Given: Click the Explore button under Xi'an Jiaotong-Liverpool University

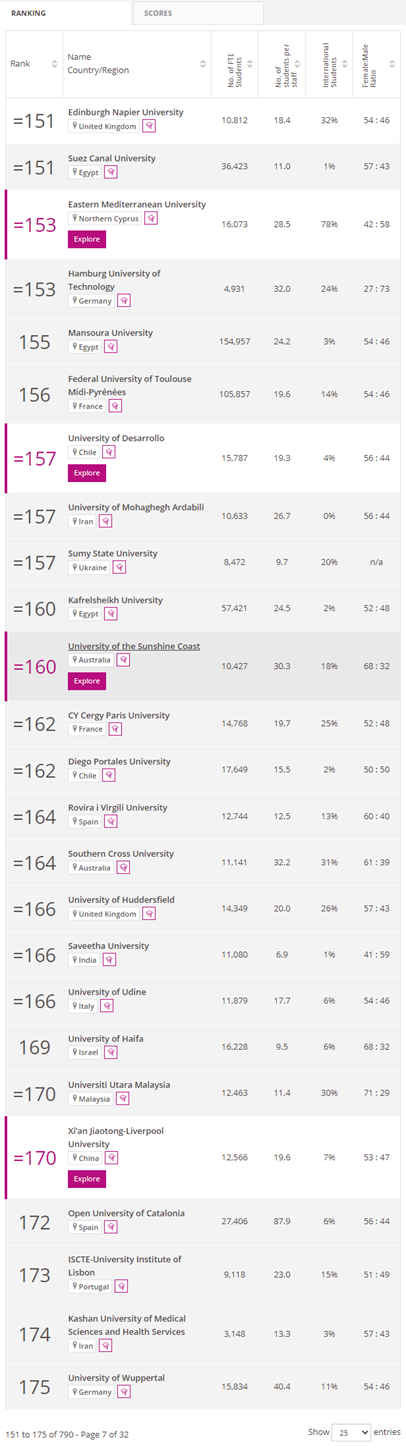Looking at the screenshot, I should click(86, 1179).
